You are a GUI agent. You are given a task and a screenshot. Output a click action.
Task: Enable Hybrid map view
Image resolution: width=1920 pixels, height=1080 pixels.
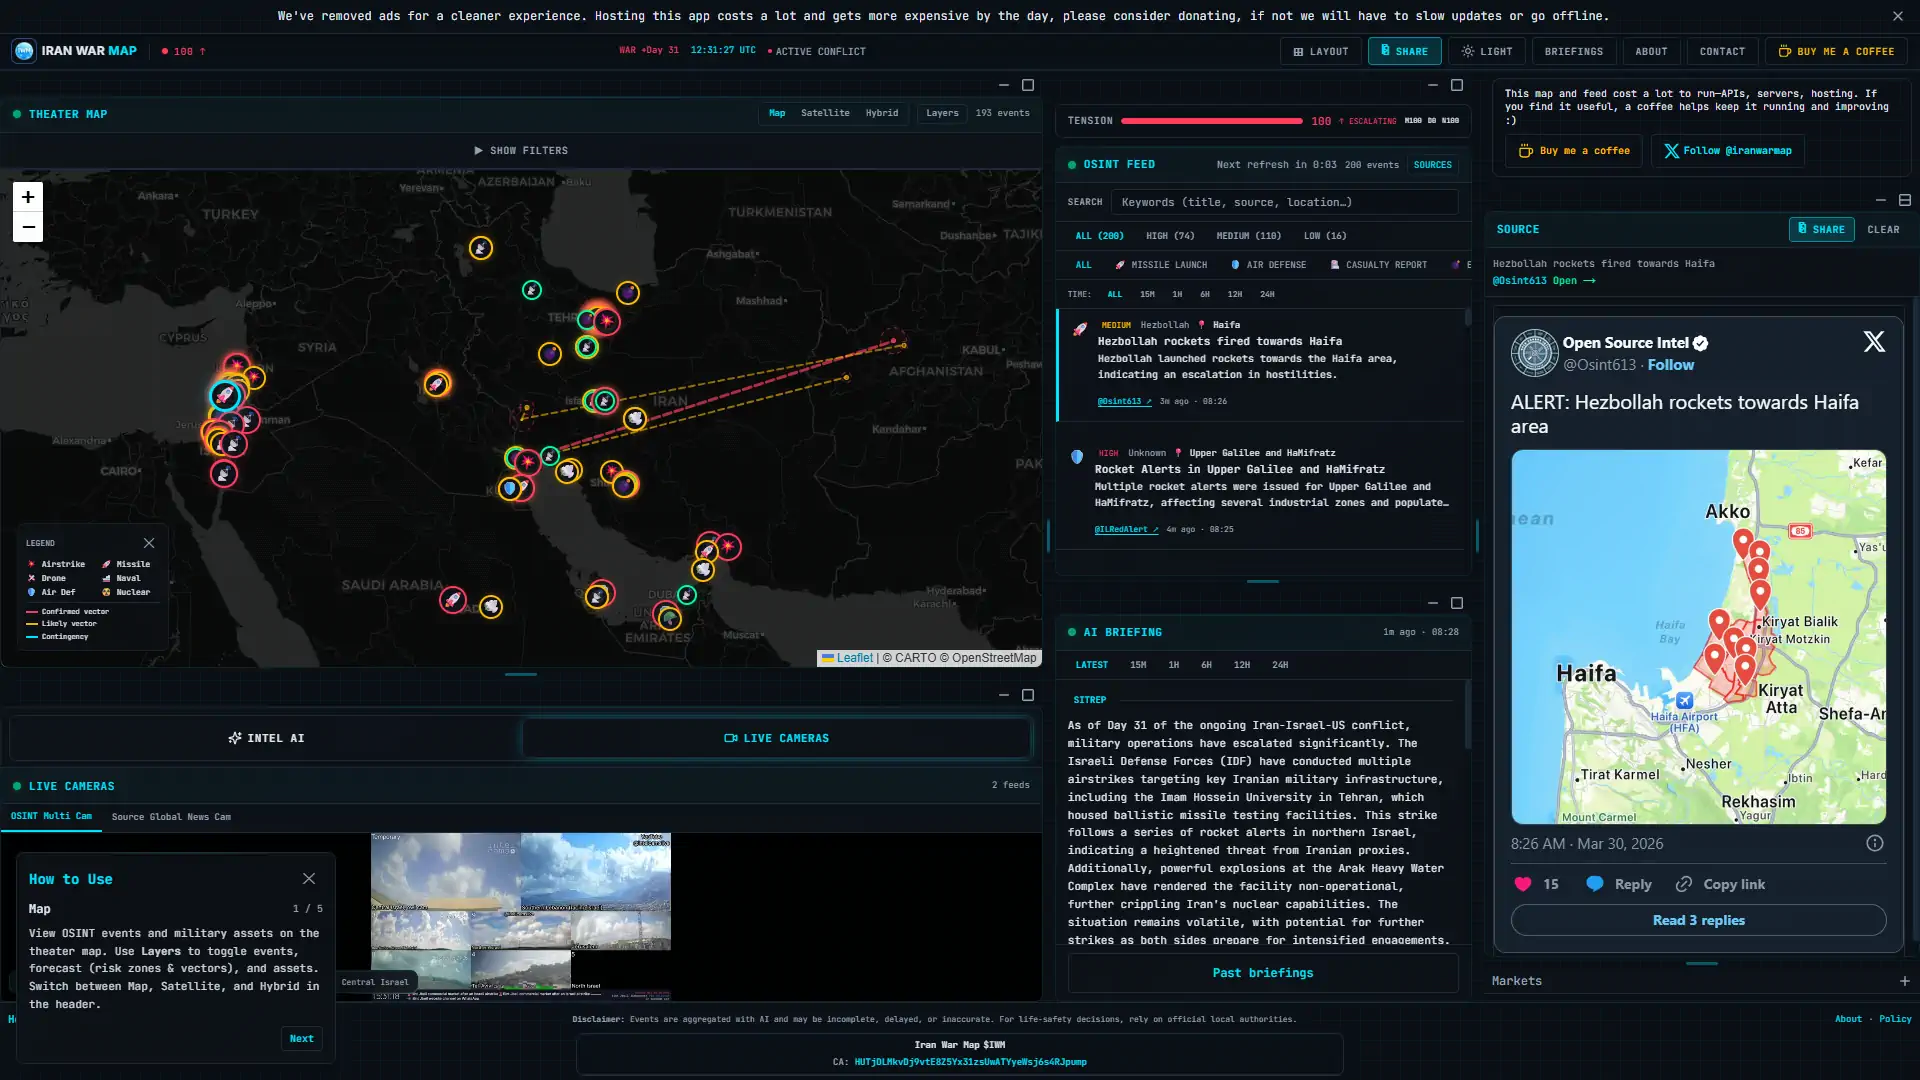coord(881,113)
